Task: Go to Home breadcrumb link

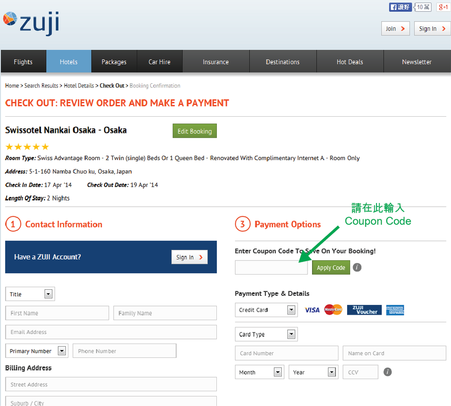Action: tap(12, 86)
